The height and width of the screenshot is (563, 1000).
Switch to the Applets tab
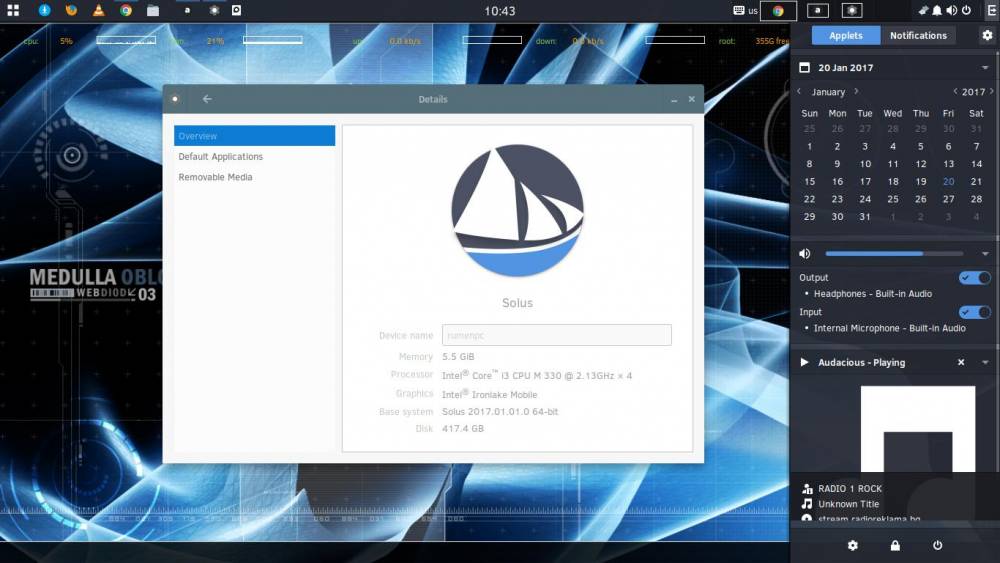pyautogui.click(x=846, y=36)
